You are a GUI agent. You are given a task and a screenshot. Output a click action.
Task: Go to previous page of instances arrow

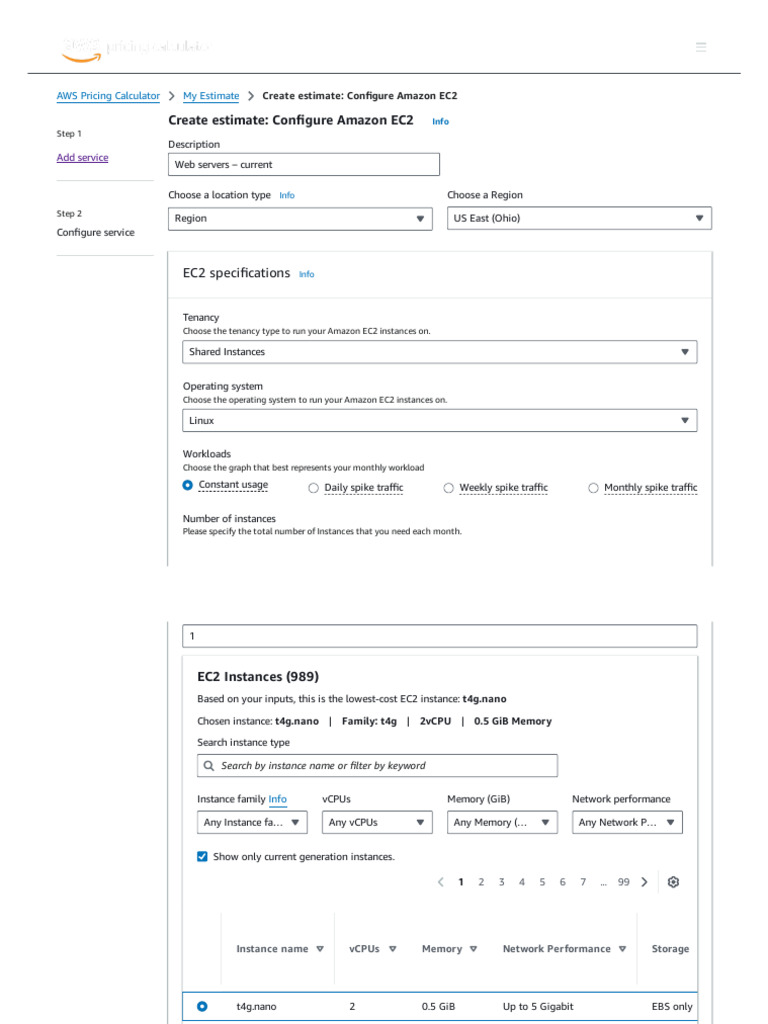coord(441,882)
